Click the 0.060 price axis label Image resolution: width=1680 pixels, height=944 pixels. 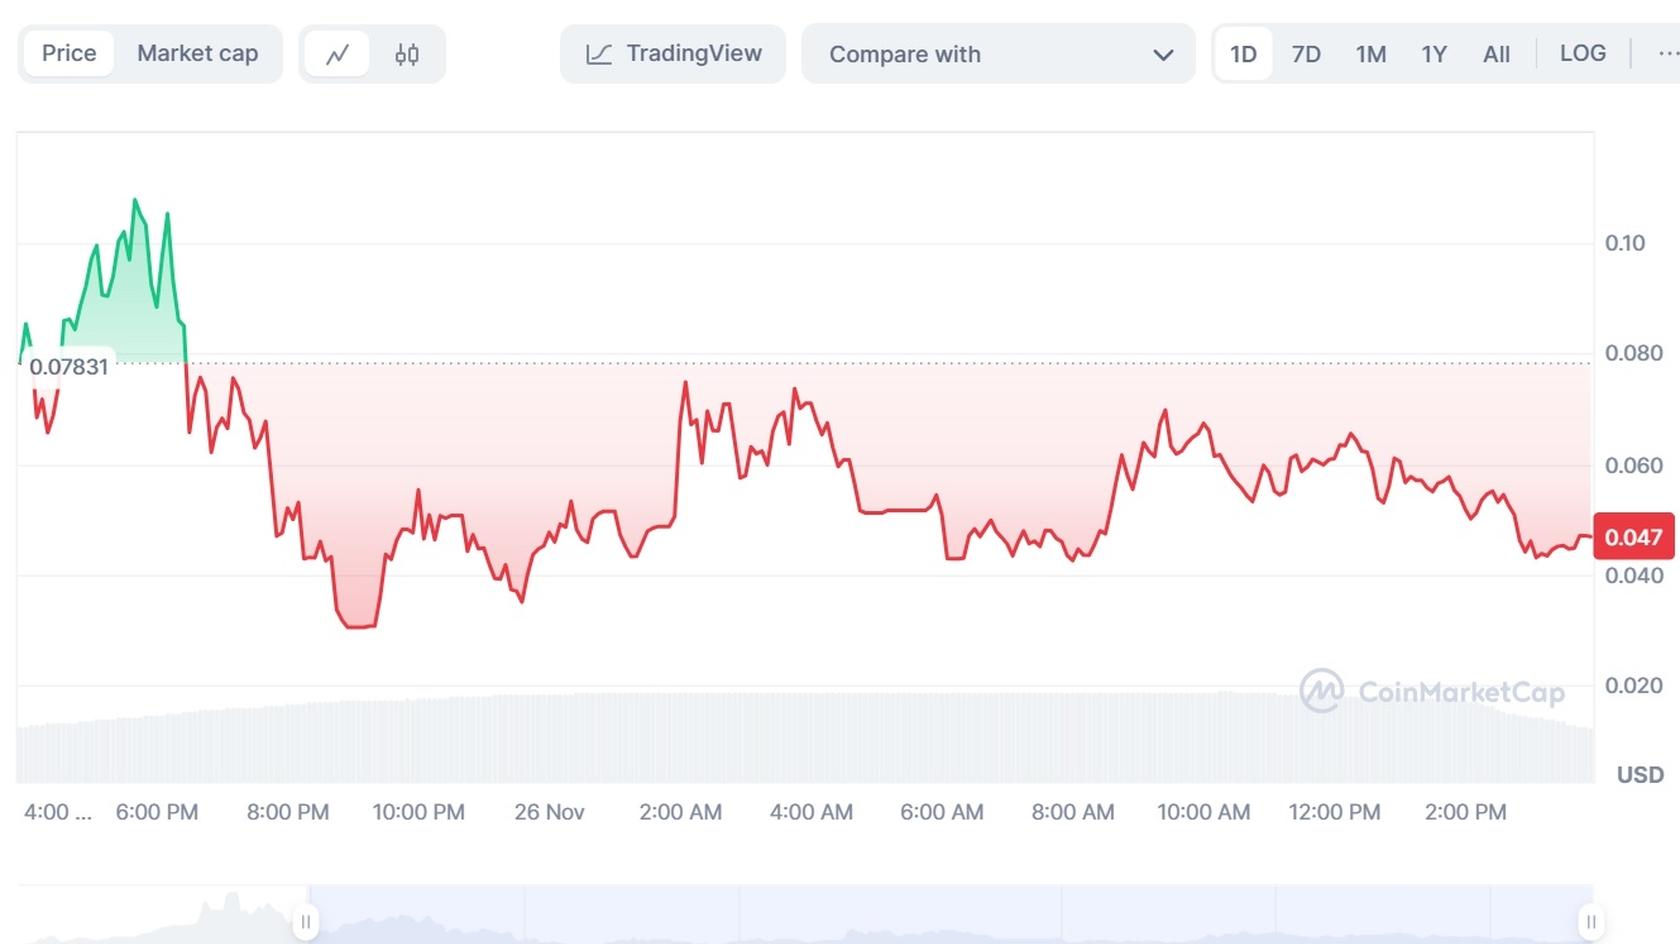coord(1633,465)
